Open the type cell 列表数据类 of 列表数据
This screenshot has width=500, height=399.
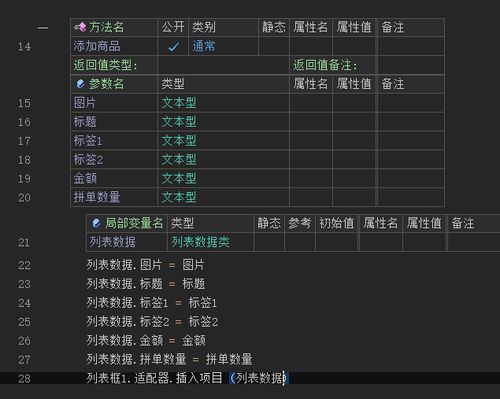point(210,242)
